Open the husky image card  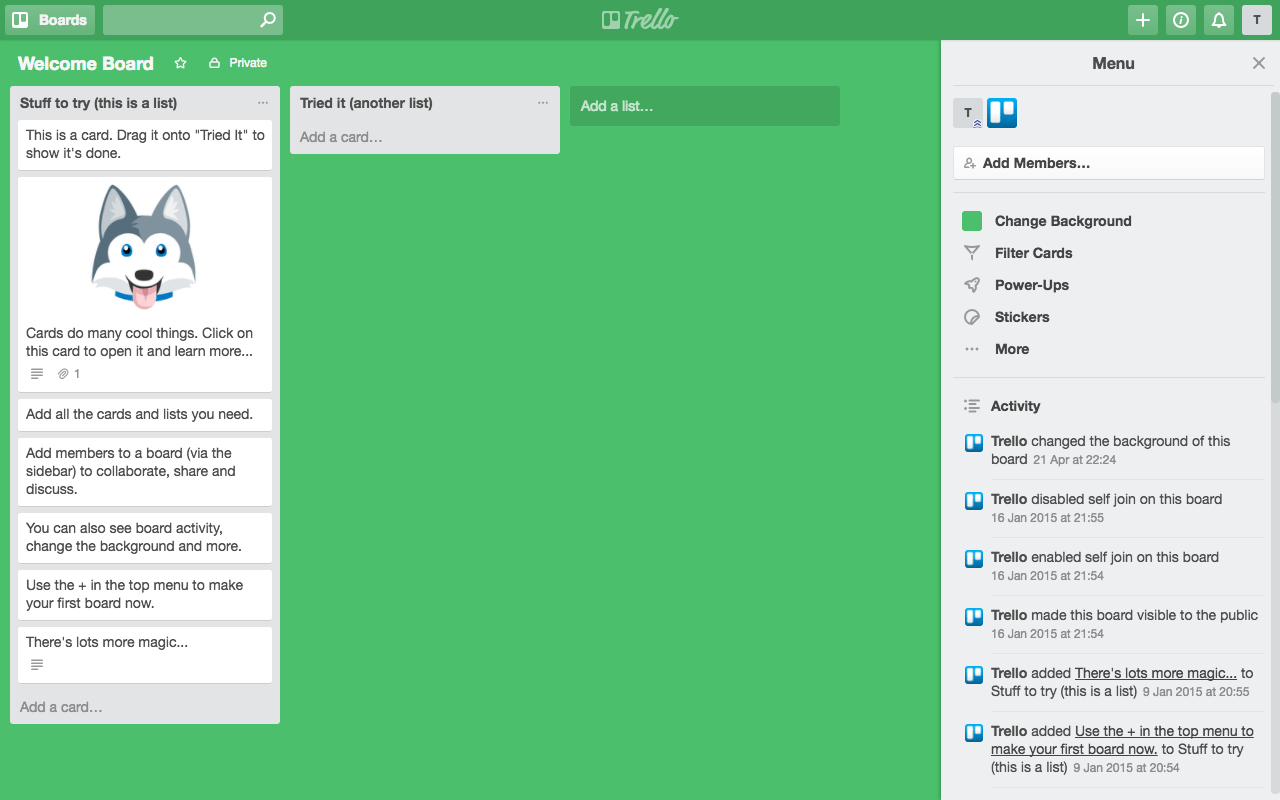[x=145, y=285]
